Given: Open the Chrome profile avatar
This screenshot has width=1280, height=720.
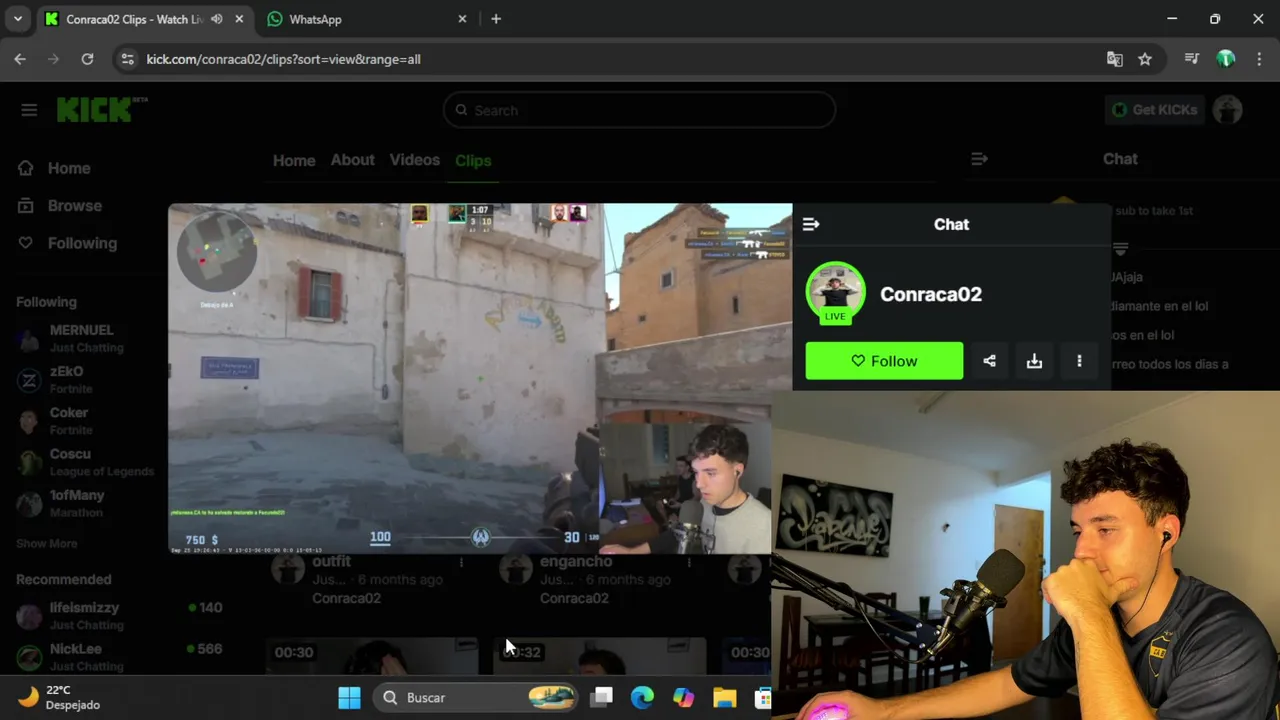Looking at the screenshot, I should 1226,59.
